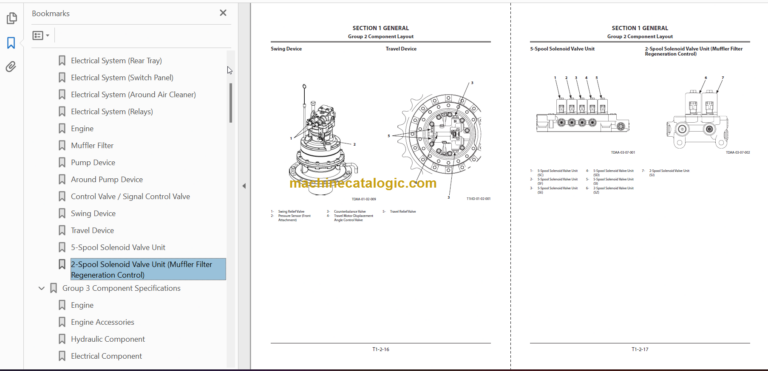Viewport: 768px width, 371px height.
Task: Click the bookmarks panel vertical scrollbar thumb
Action: click(x=231, y=103)
